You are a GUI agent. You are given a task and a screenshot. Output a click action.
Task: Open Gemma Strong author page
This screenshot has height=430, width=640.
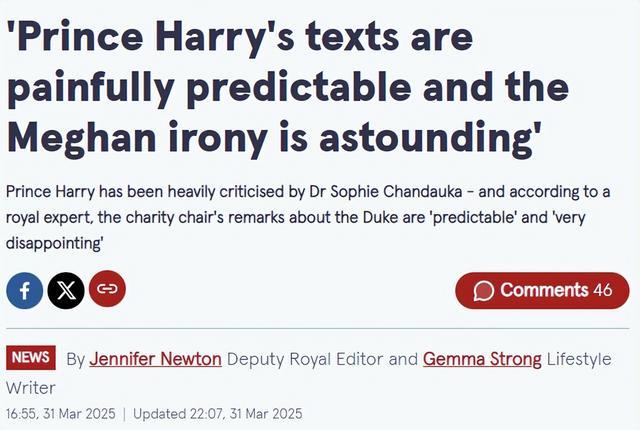[x=482, y=359]
